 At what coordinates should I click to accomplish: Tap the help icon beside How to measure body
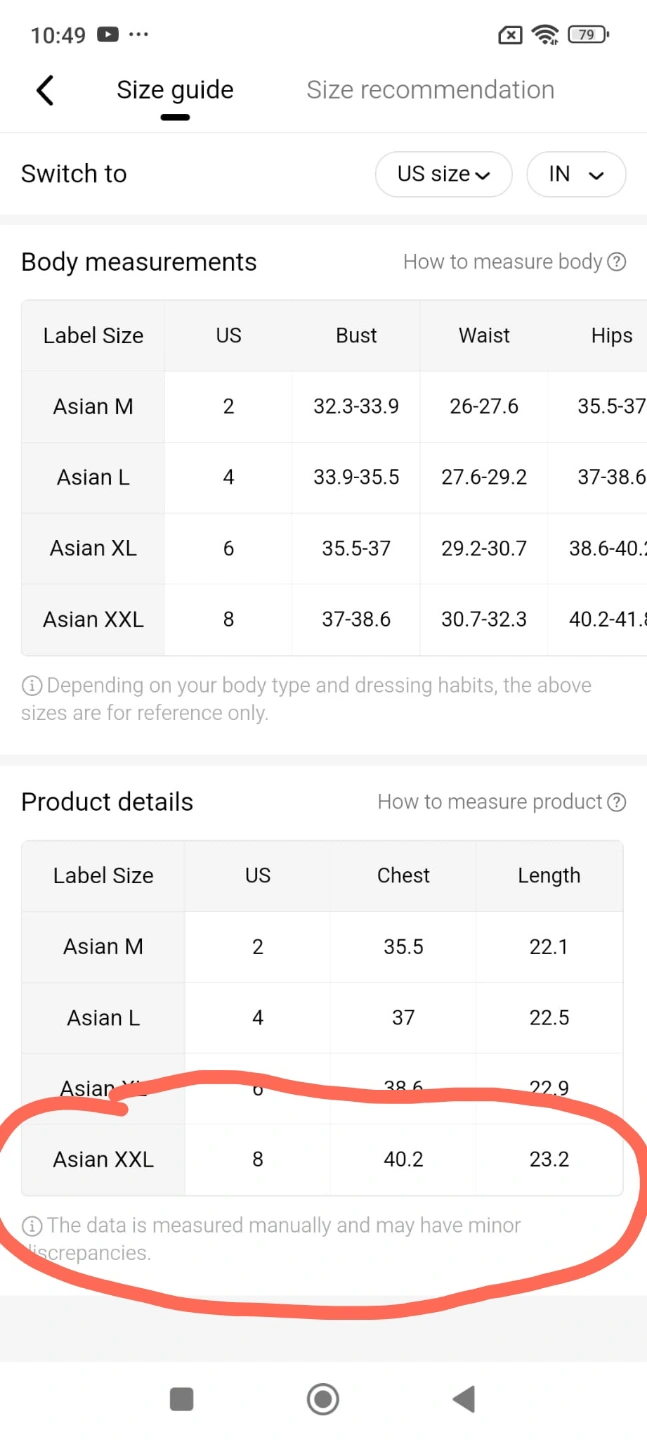click(617, 262)
